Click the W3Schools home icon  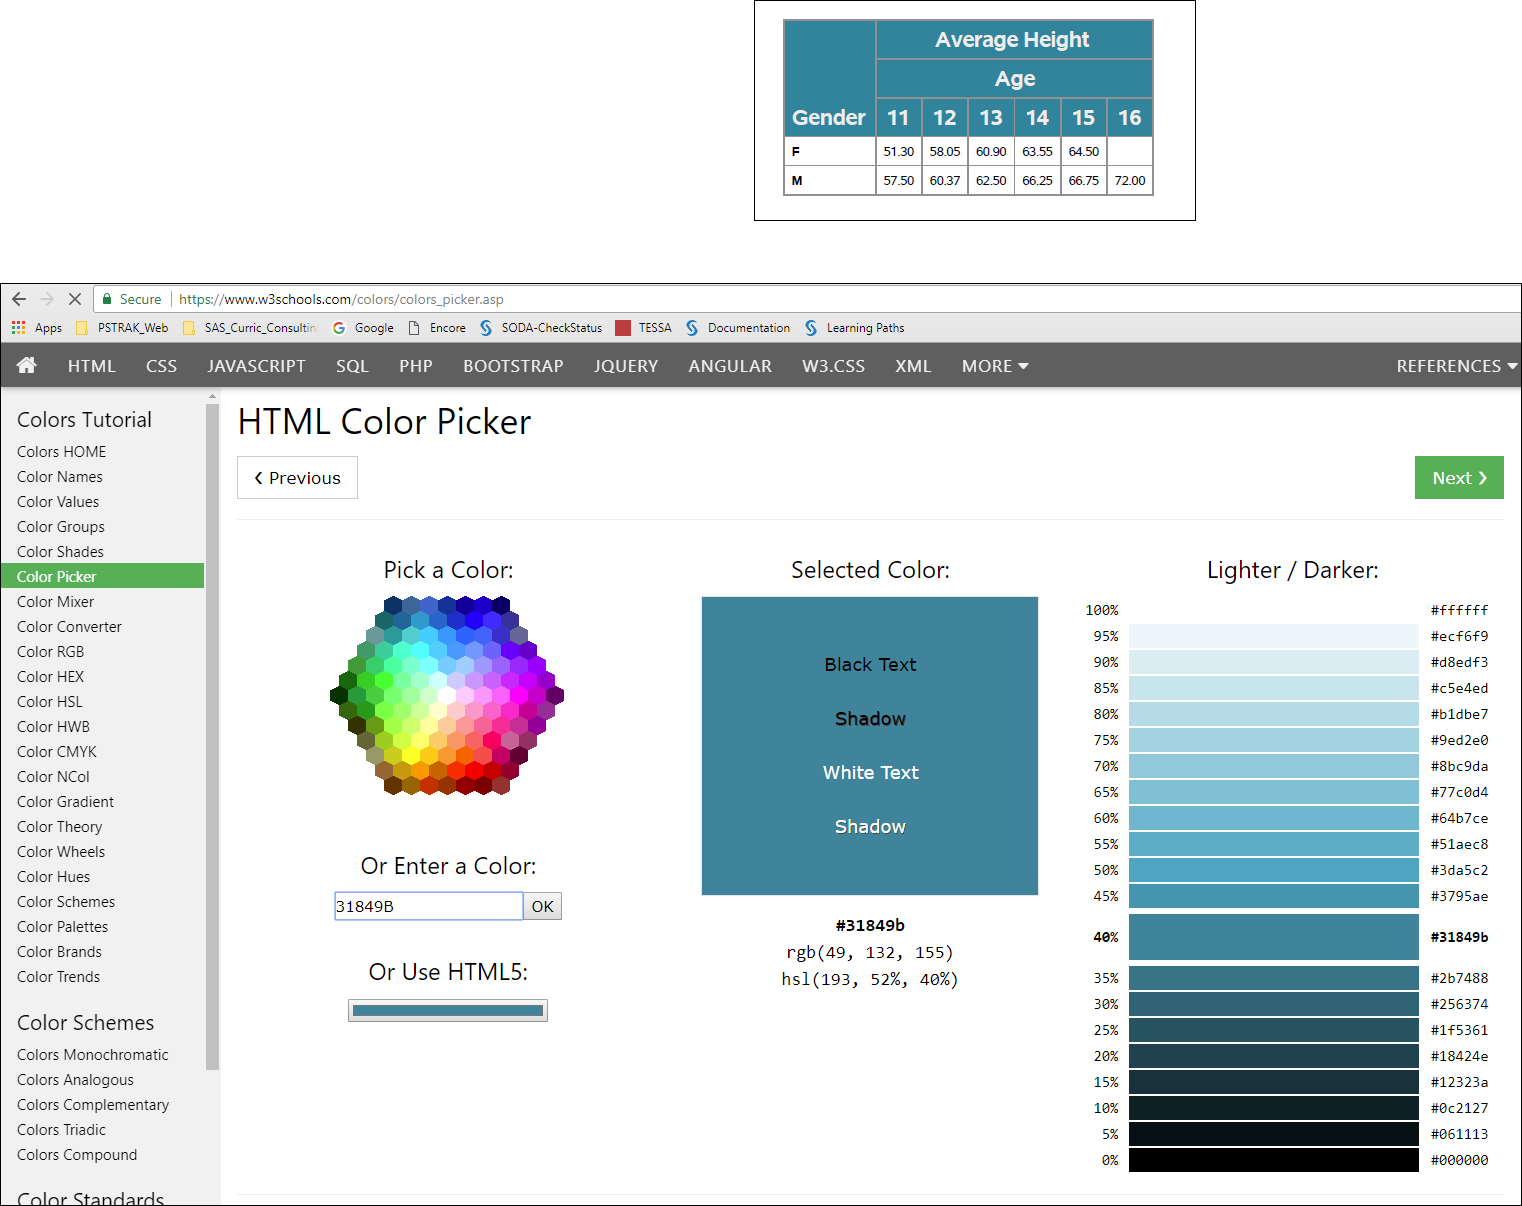tap(27, 365)
